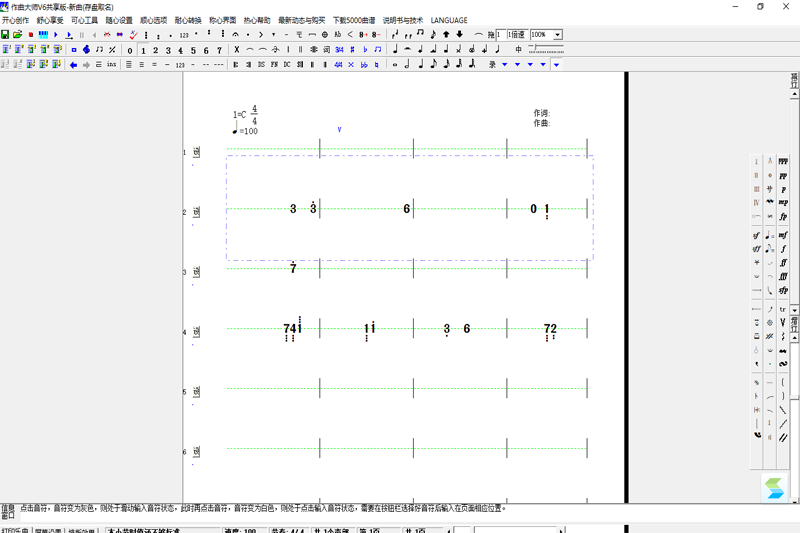Click the open folder icon

18,35
